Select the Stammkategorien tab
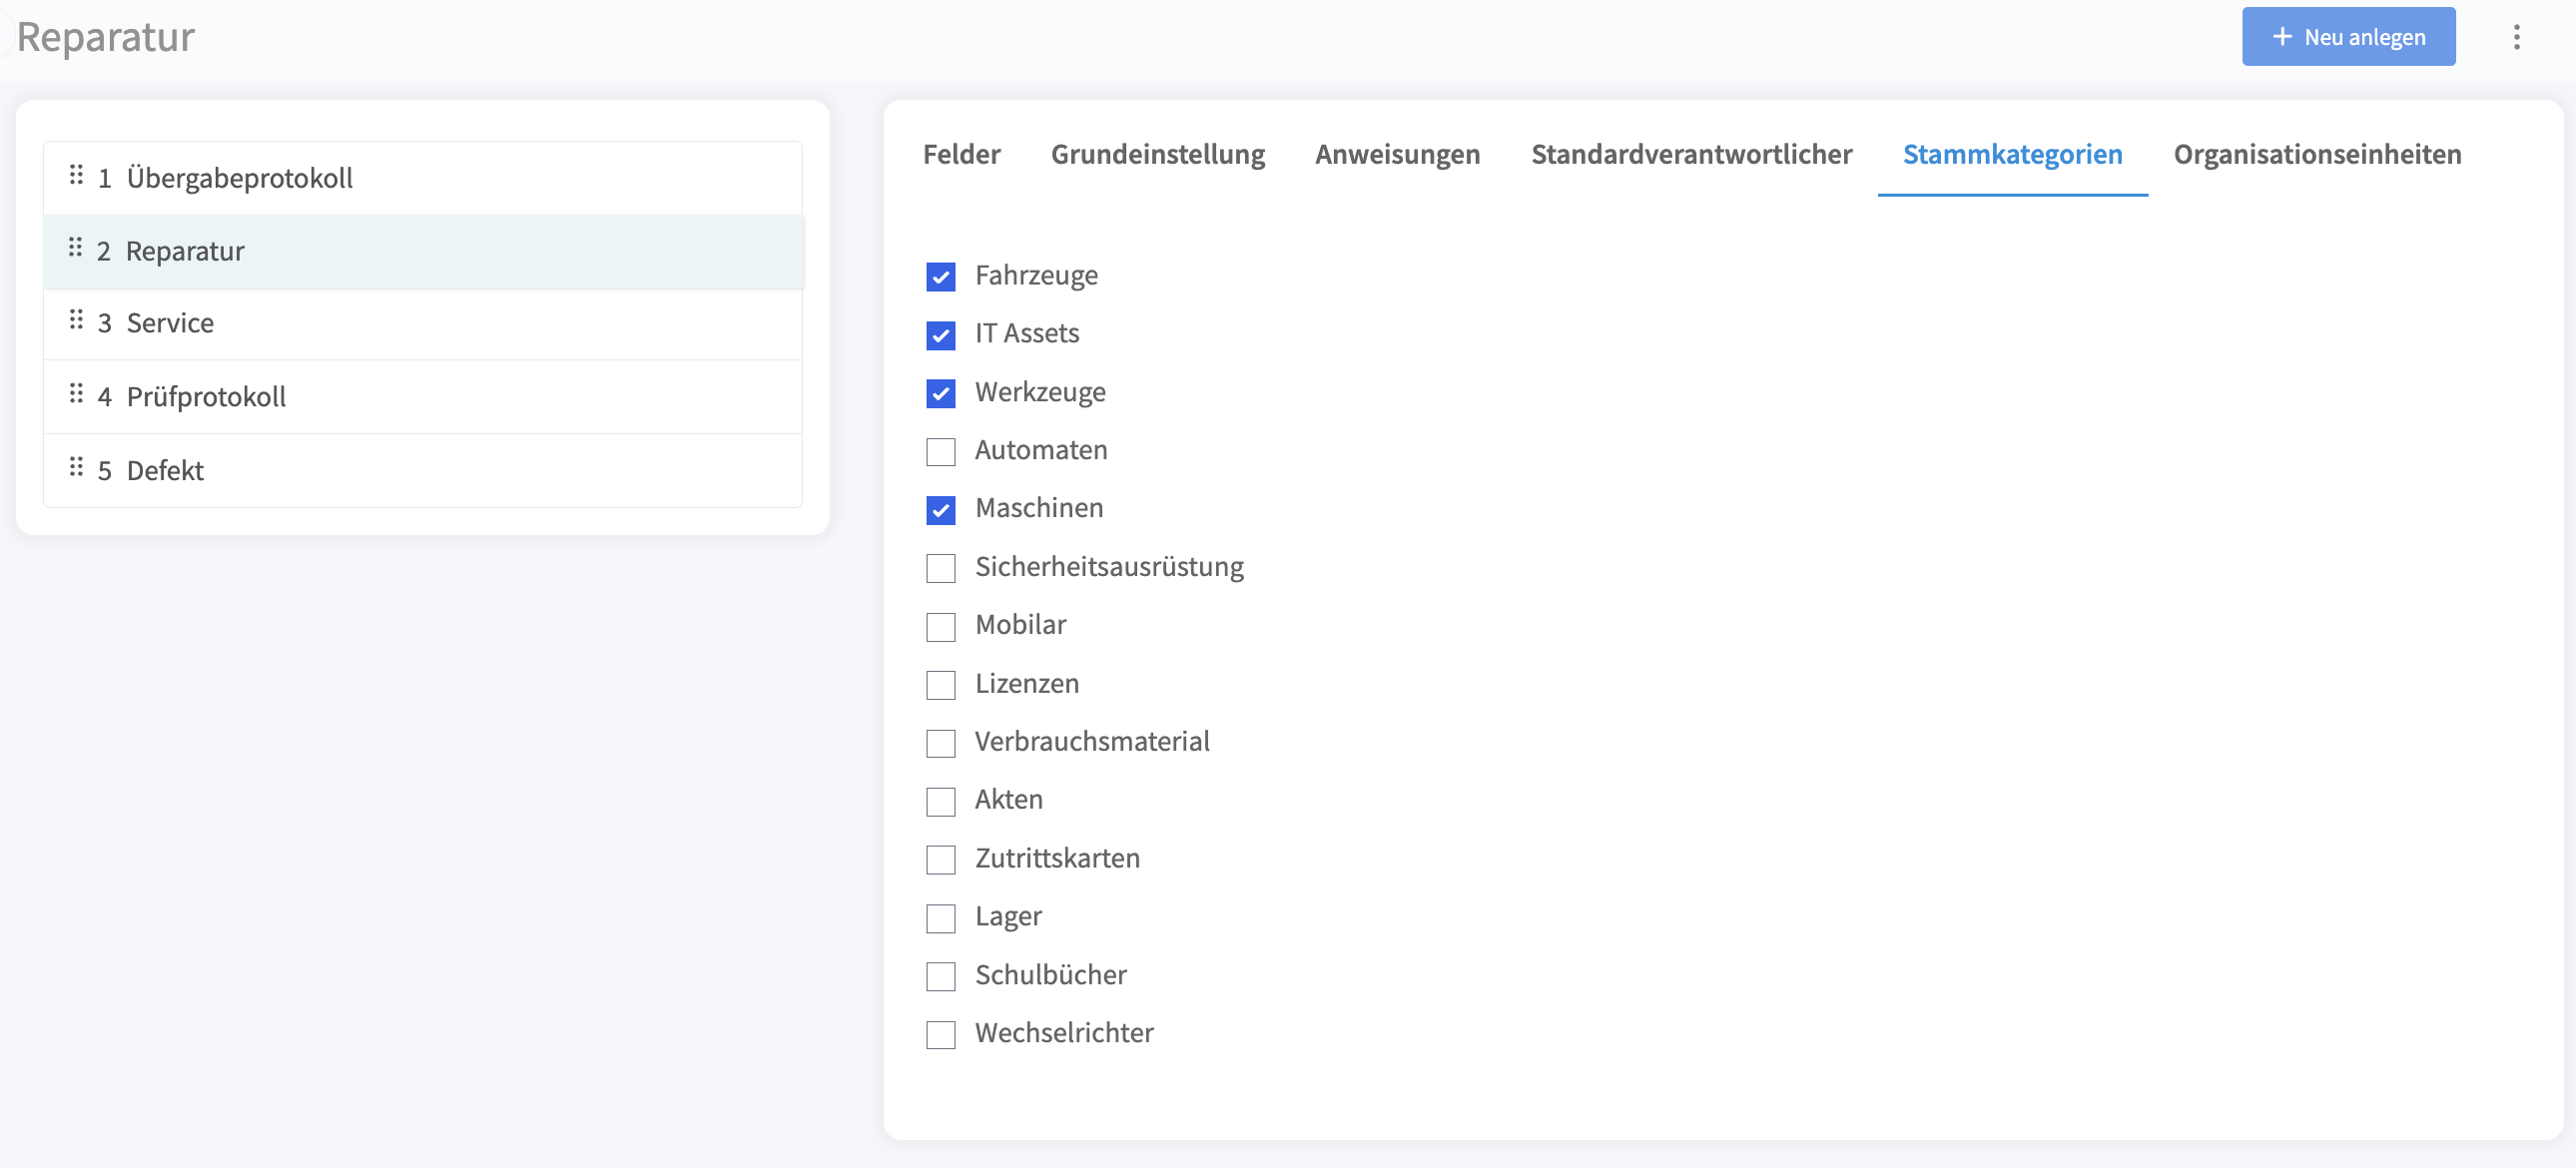 pyautogui.click(x=2012, y=154)
